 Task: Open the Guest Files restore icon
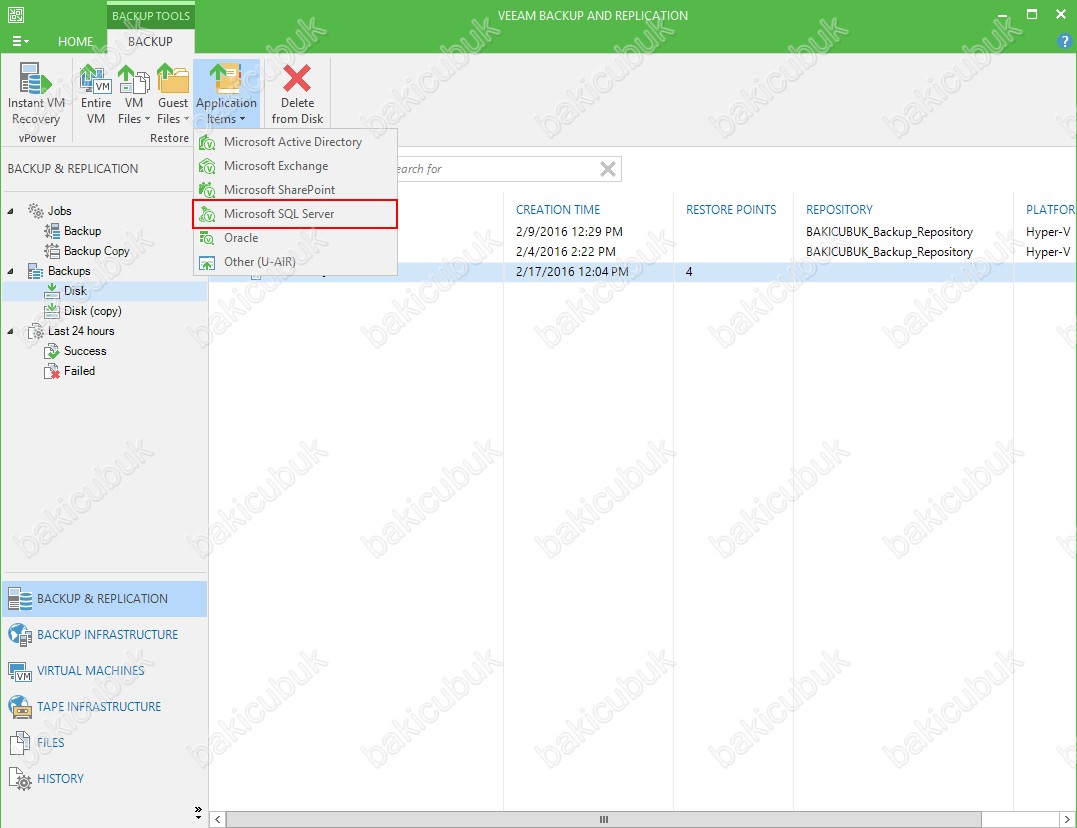[172, 78]
